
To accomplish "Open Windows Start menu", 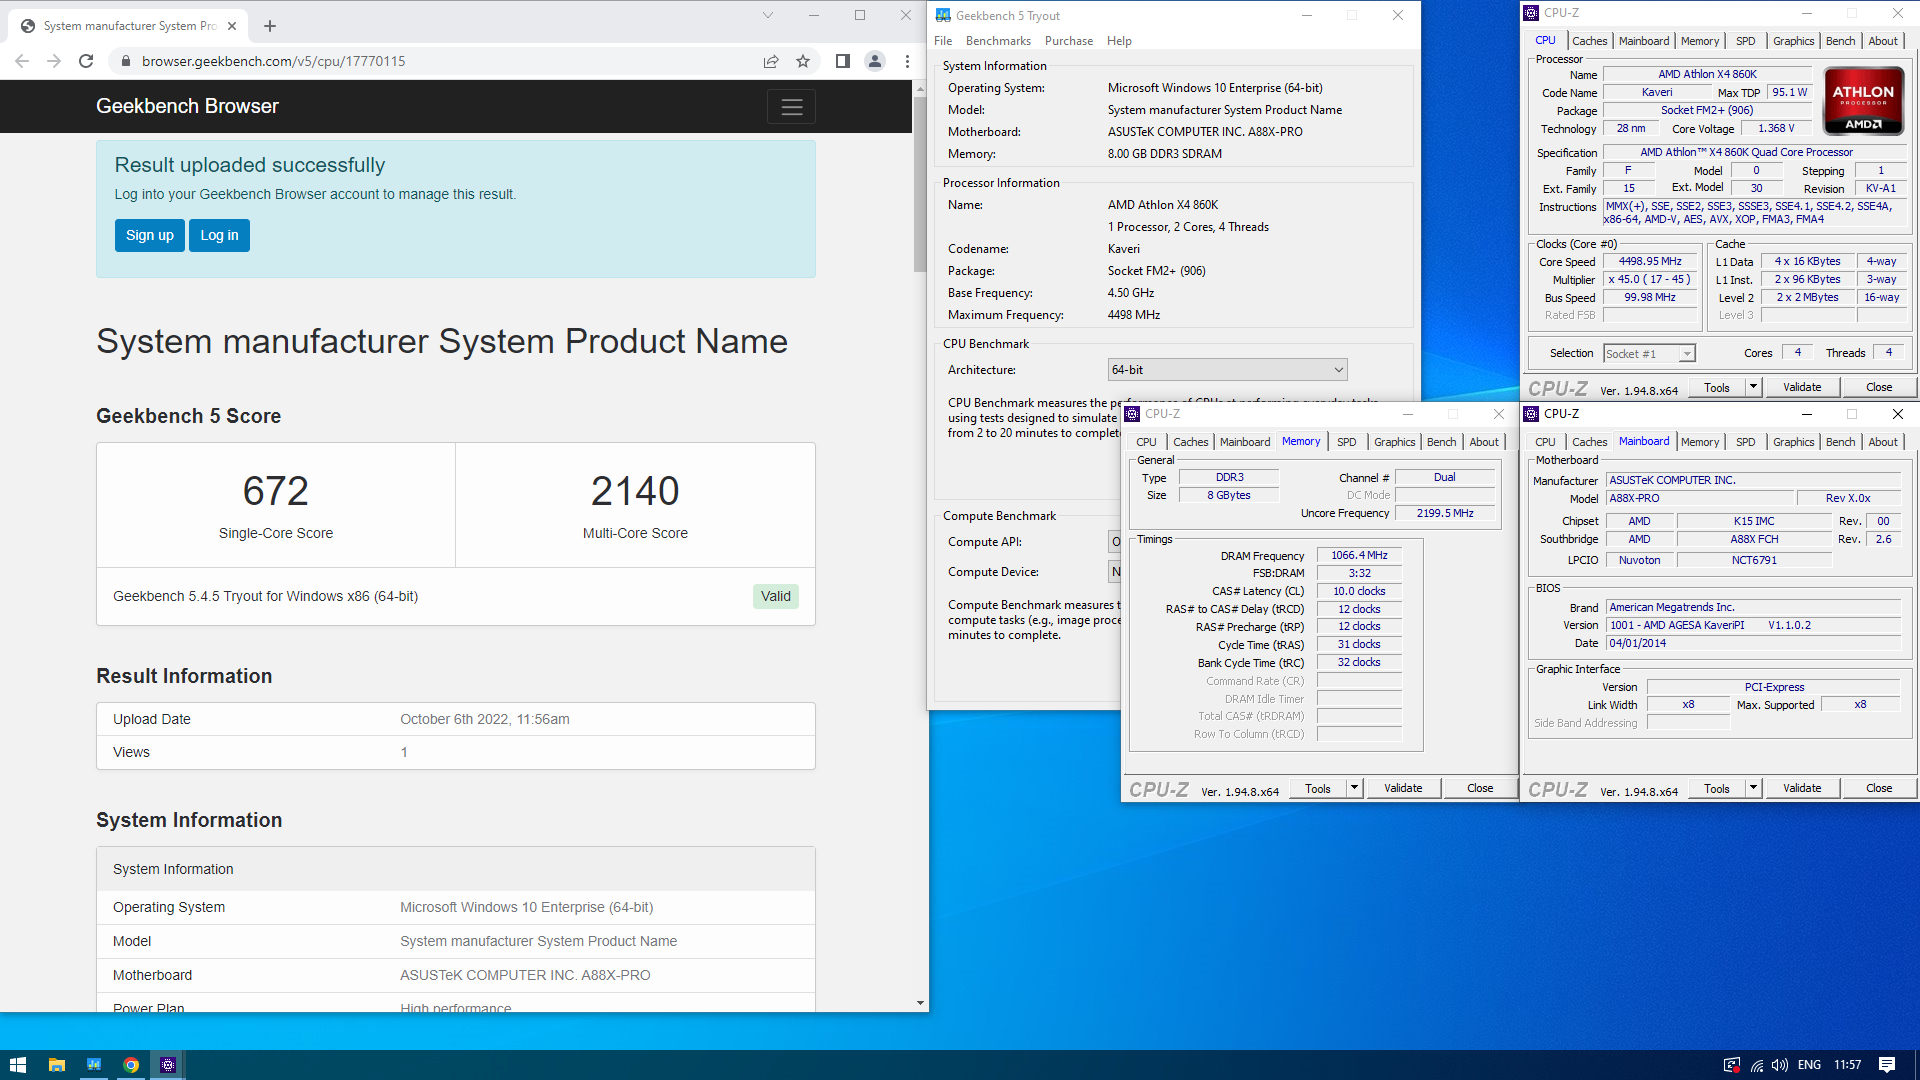I will pyautogui.click(x=18, y=1065).
